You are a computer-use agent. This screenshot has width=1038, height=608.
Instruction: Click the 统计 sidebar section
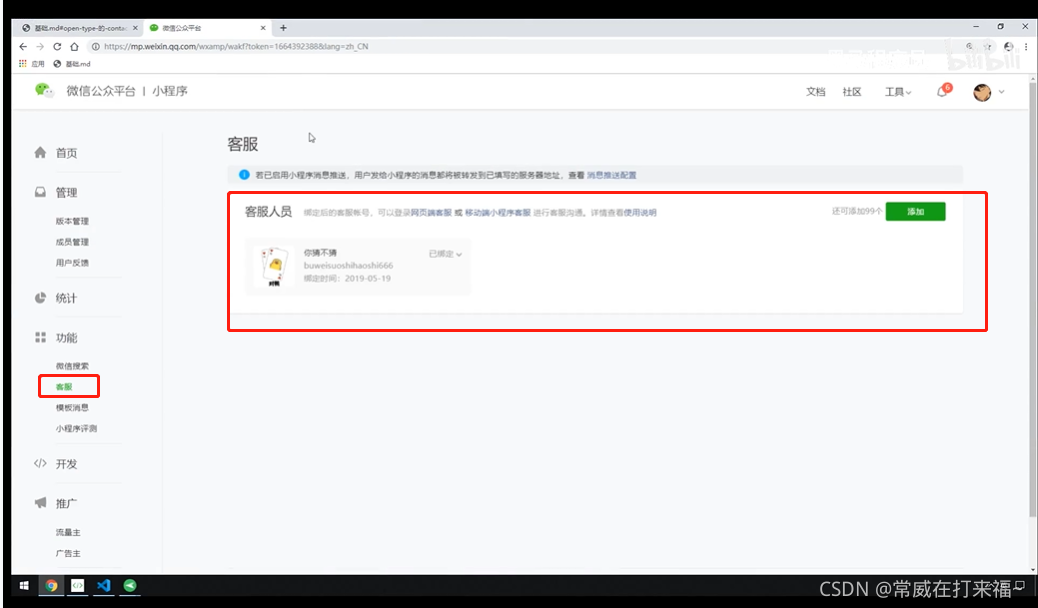(x=66, y=298)
